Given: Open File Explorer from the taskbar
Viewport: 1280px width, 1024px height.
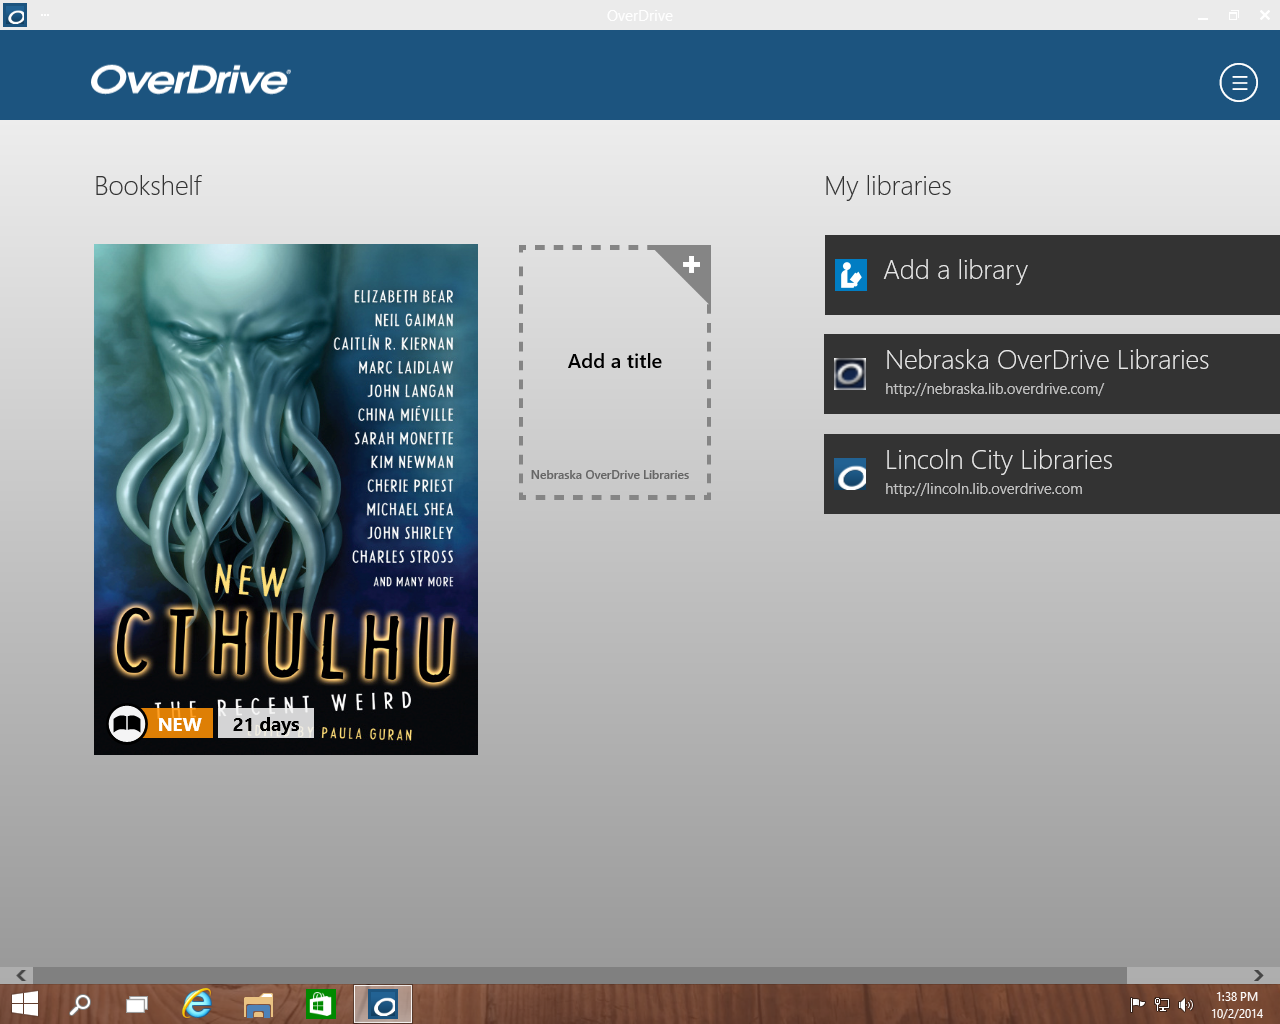Looking at the screenshot, I should (258, 1004).
